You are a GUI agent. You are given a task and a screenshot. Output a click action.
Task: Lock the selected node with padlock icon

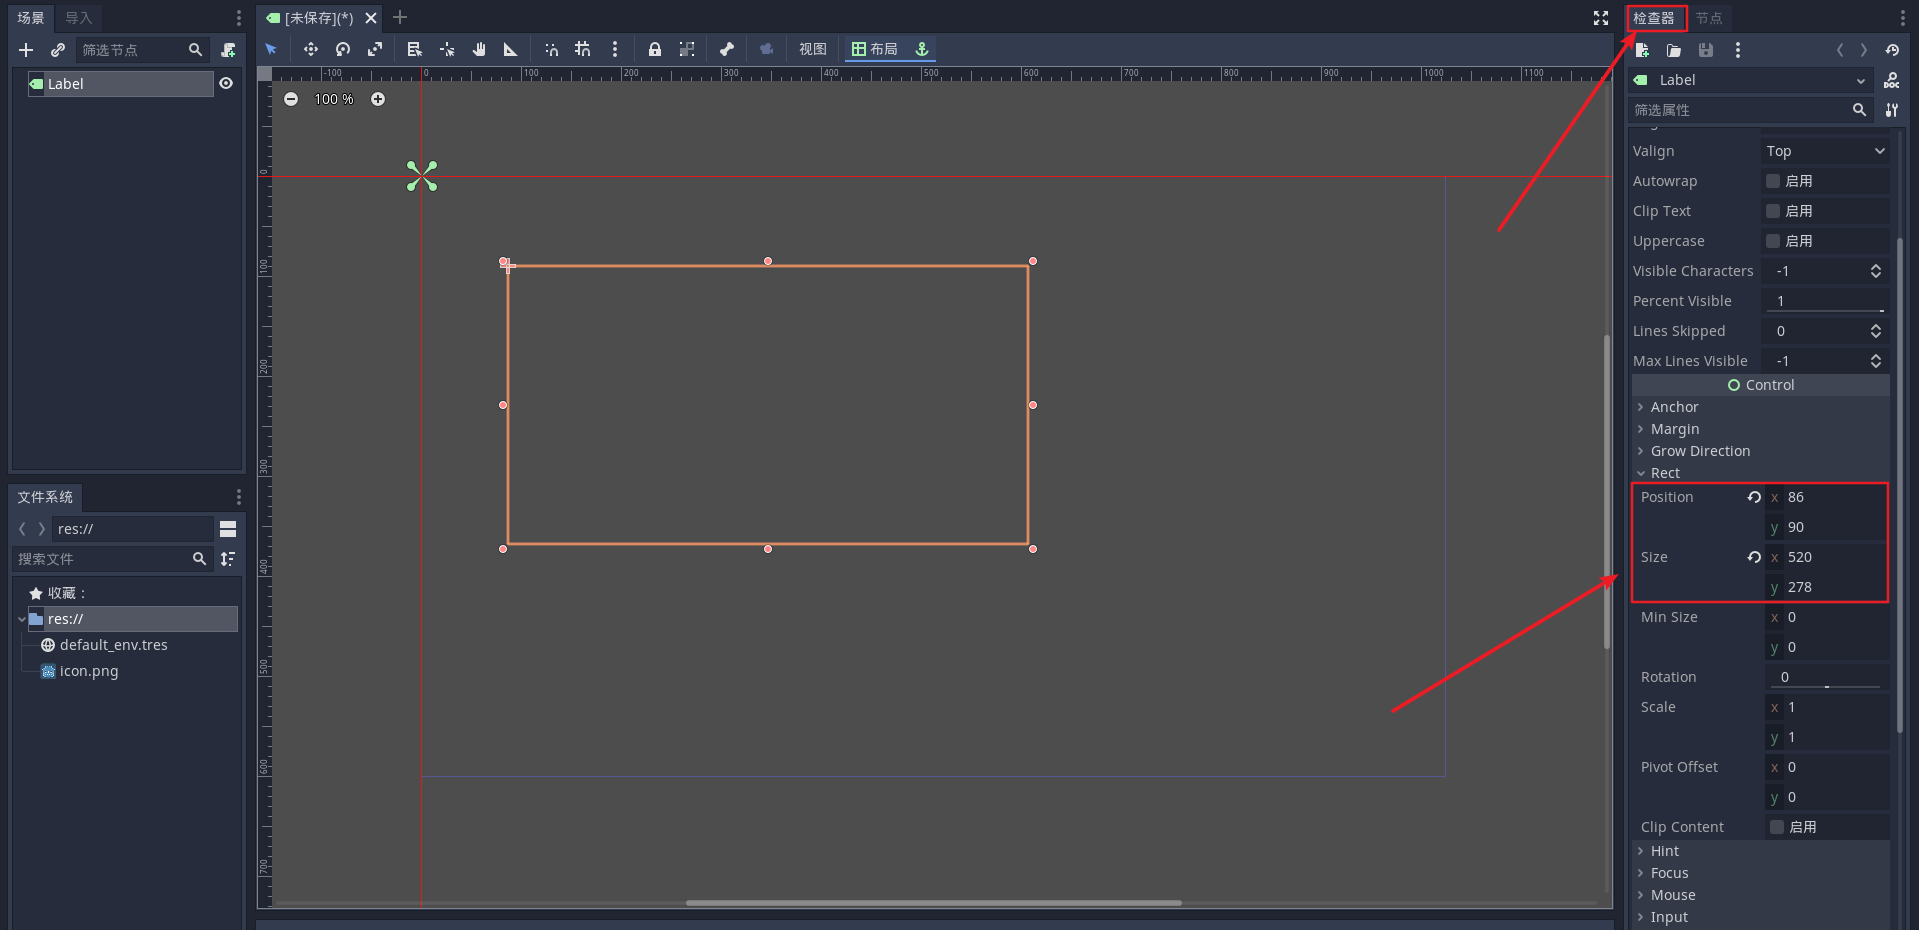655,49
